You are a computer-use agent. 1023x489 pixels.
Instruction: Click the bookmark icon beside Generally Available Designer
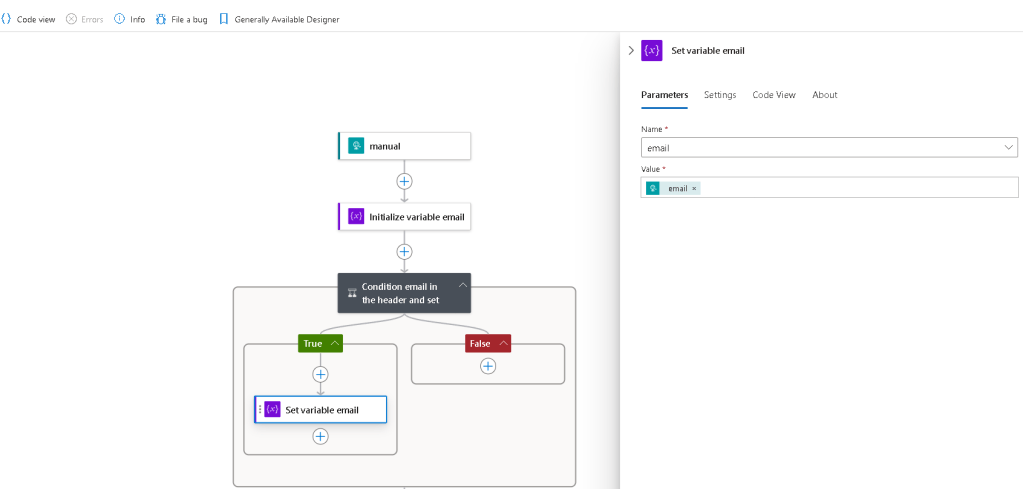point(224,20)
